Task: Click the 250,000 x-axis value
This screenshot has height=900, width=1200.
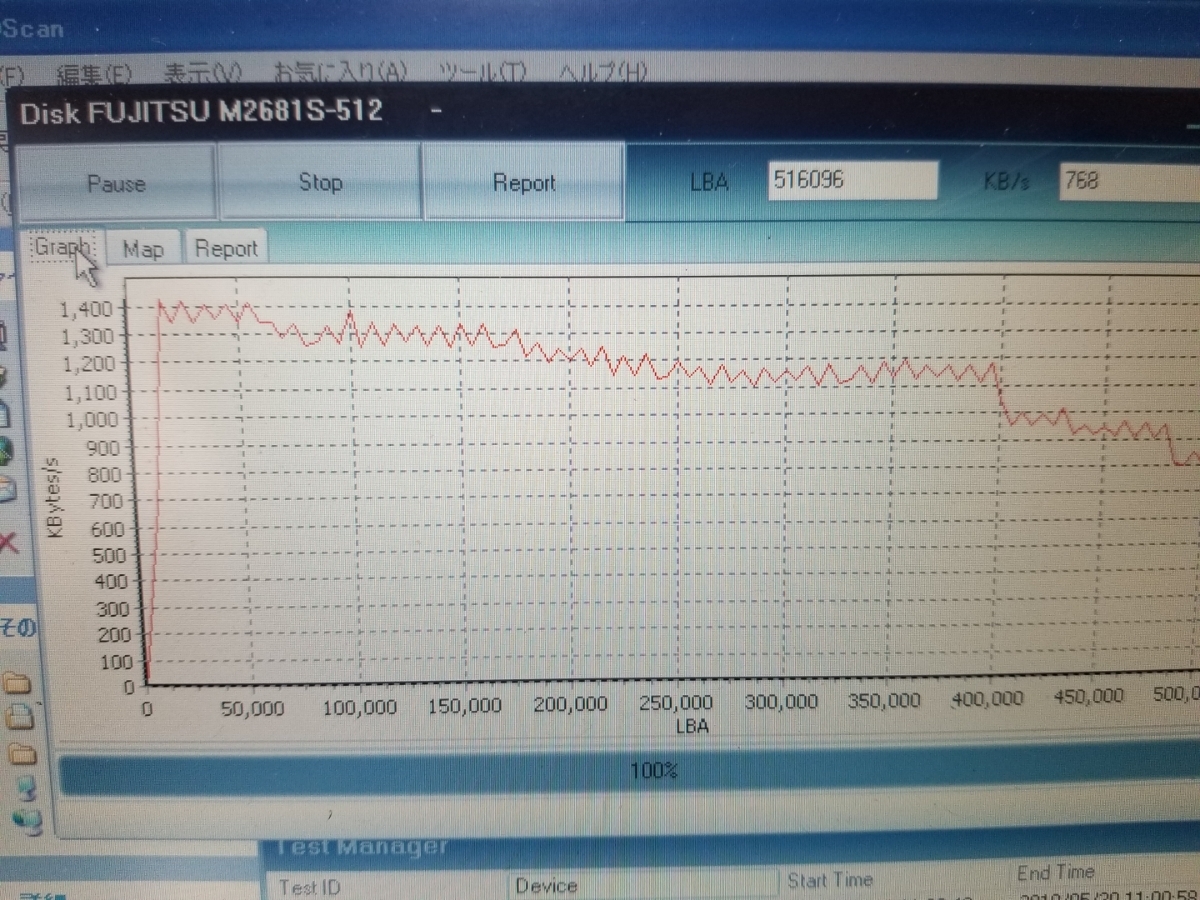Action: tap(676, 704)
